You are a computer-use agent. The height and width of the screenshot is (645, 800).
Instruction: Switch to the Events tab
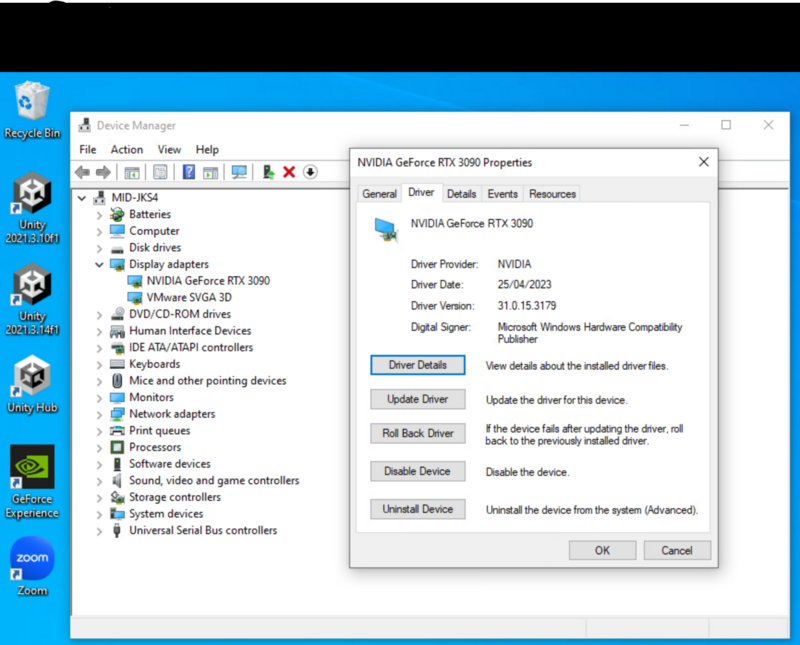502,193
